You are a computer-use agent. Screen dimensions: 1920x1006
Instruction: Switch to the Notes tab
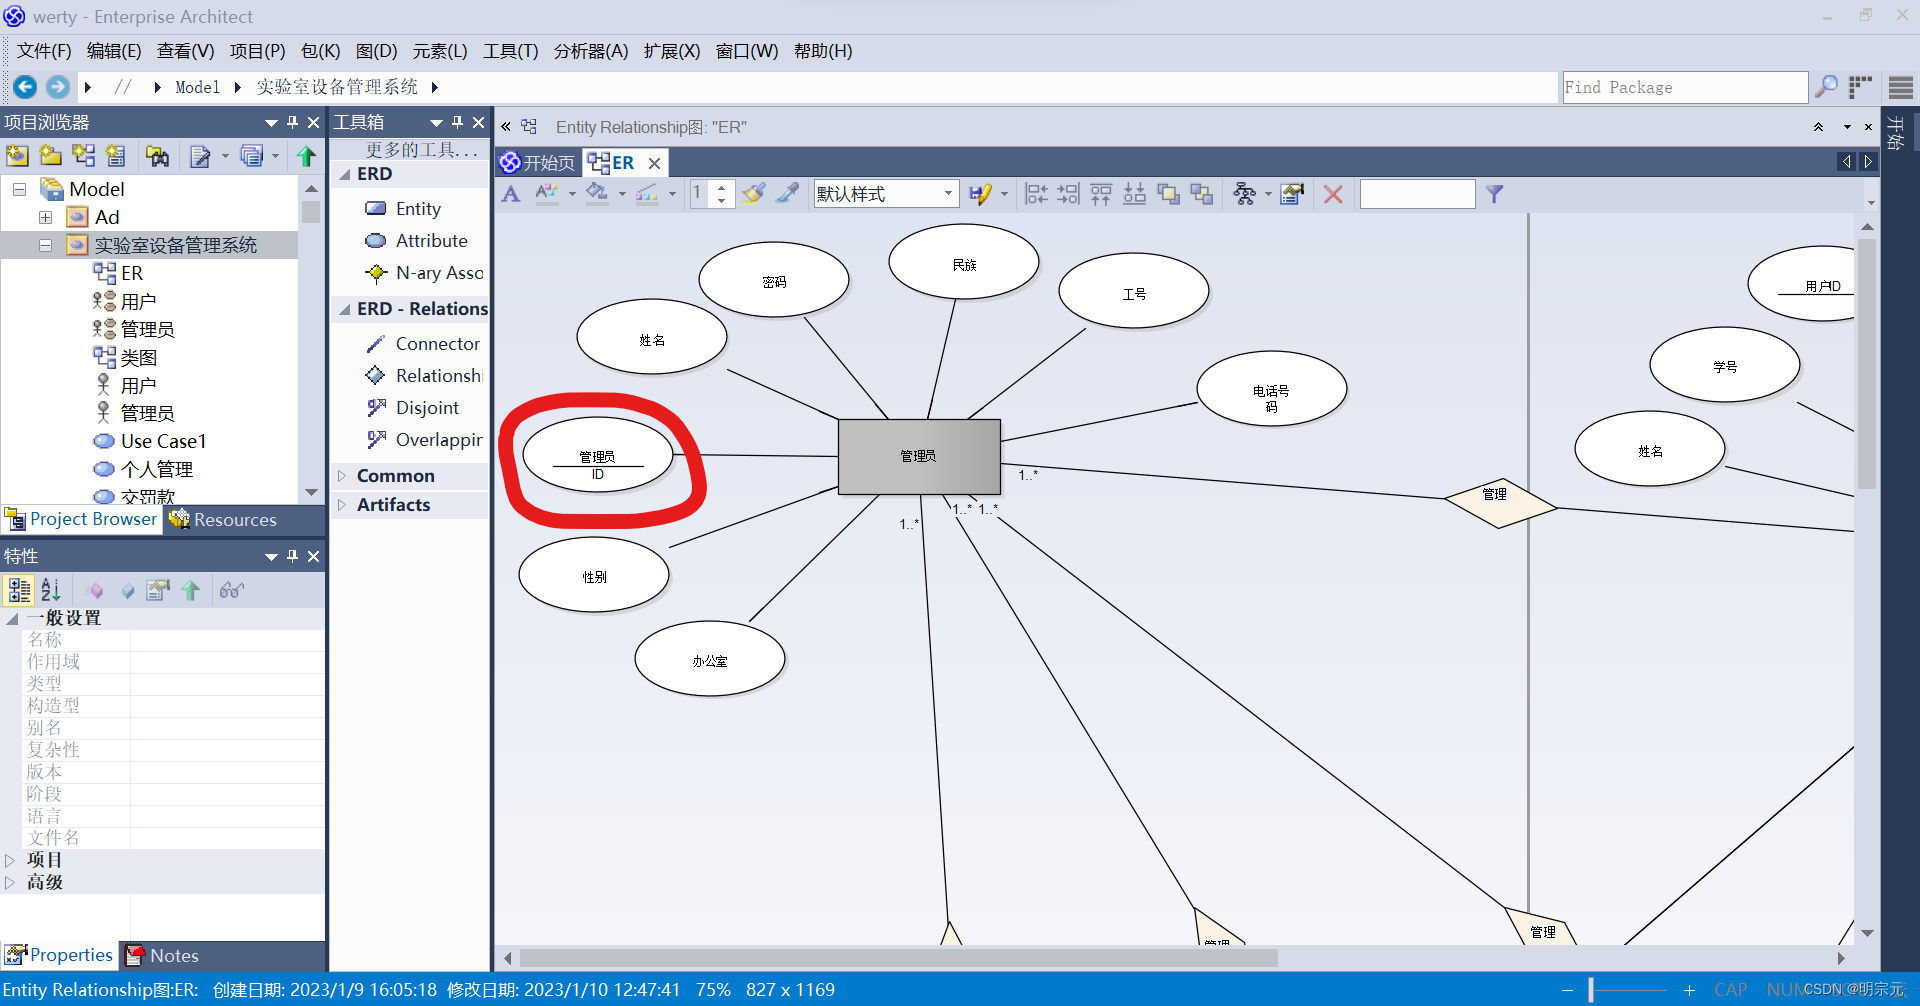tap(162, 955)
